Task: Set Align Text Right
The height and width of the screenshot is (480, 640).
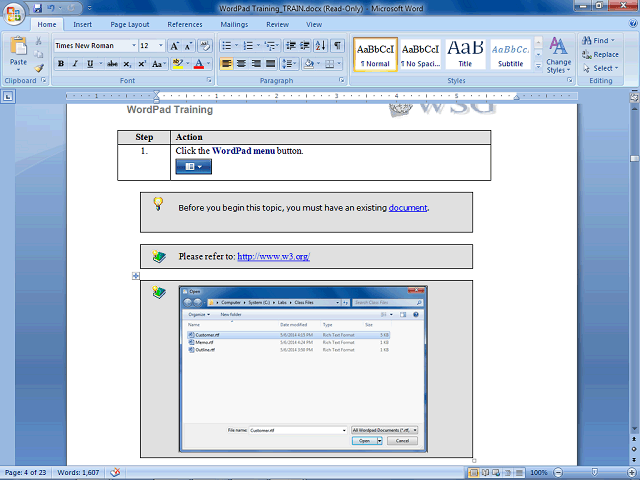Action: pos(256,64)
